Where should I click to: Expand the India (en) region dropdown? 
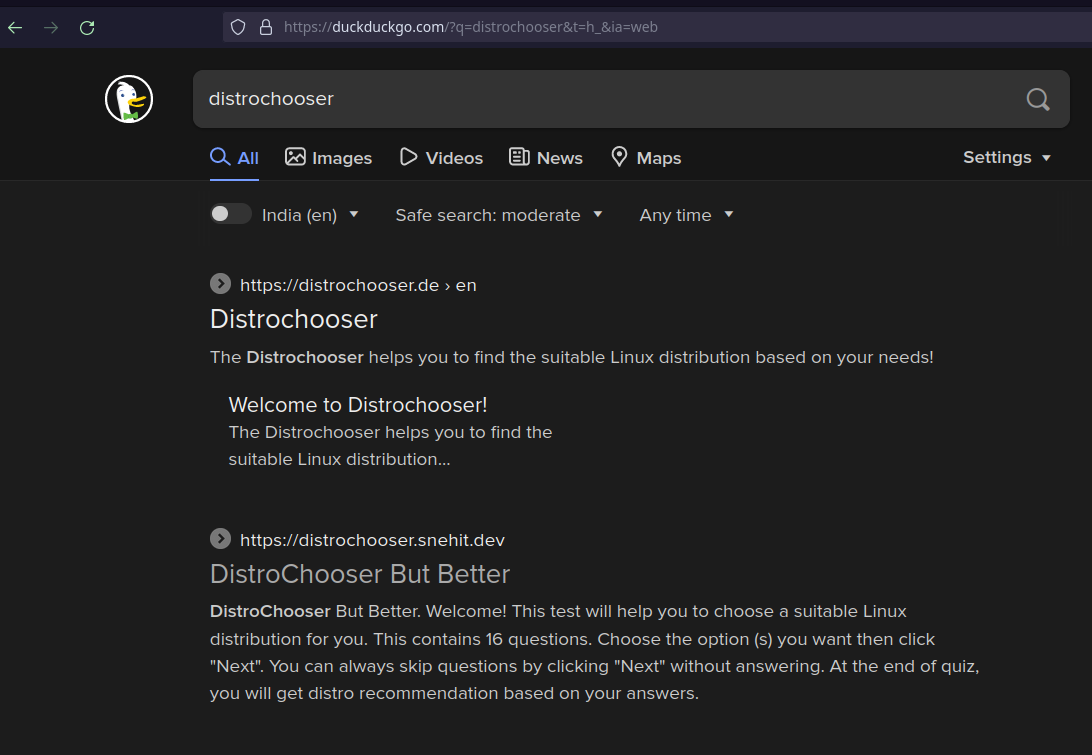310,215
